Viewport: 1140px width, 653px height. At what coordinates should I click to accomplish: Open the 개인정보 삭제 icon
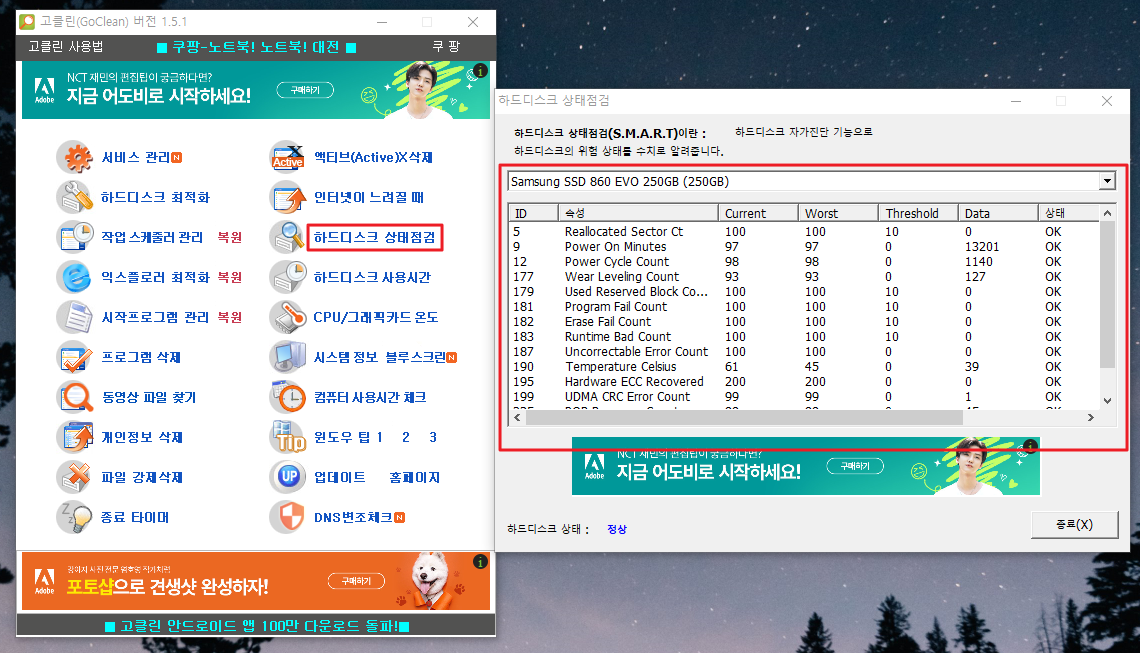point(75,437)
